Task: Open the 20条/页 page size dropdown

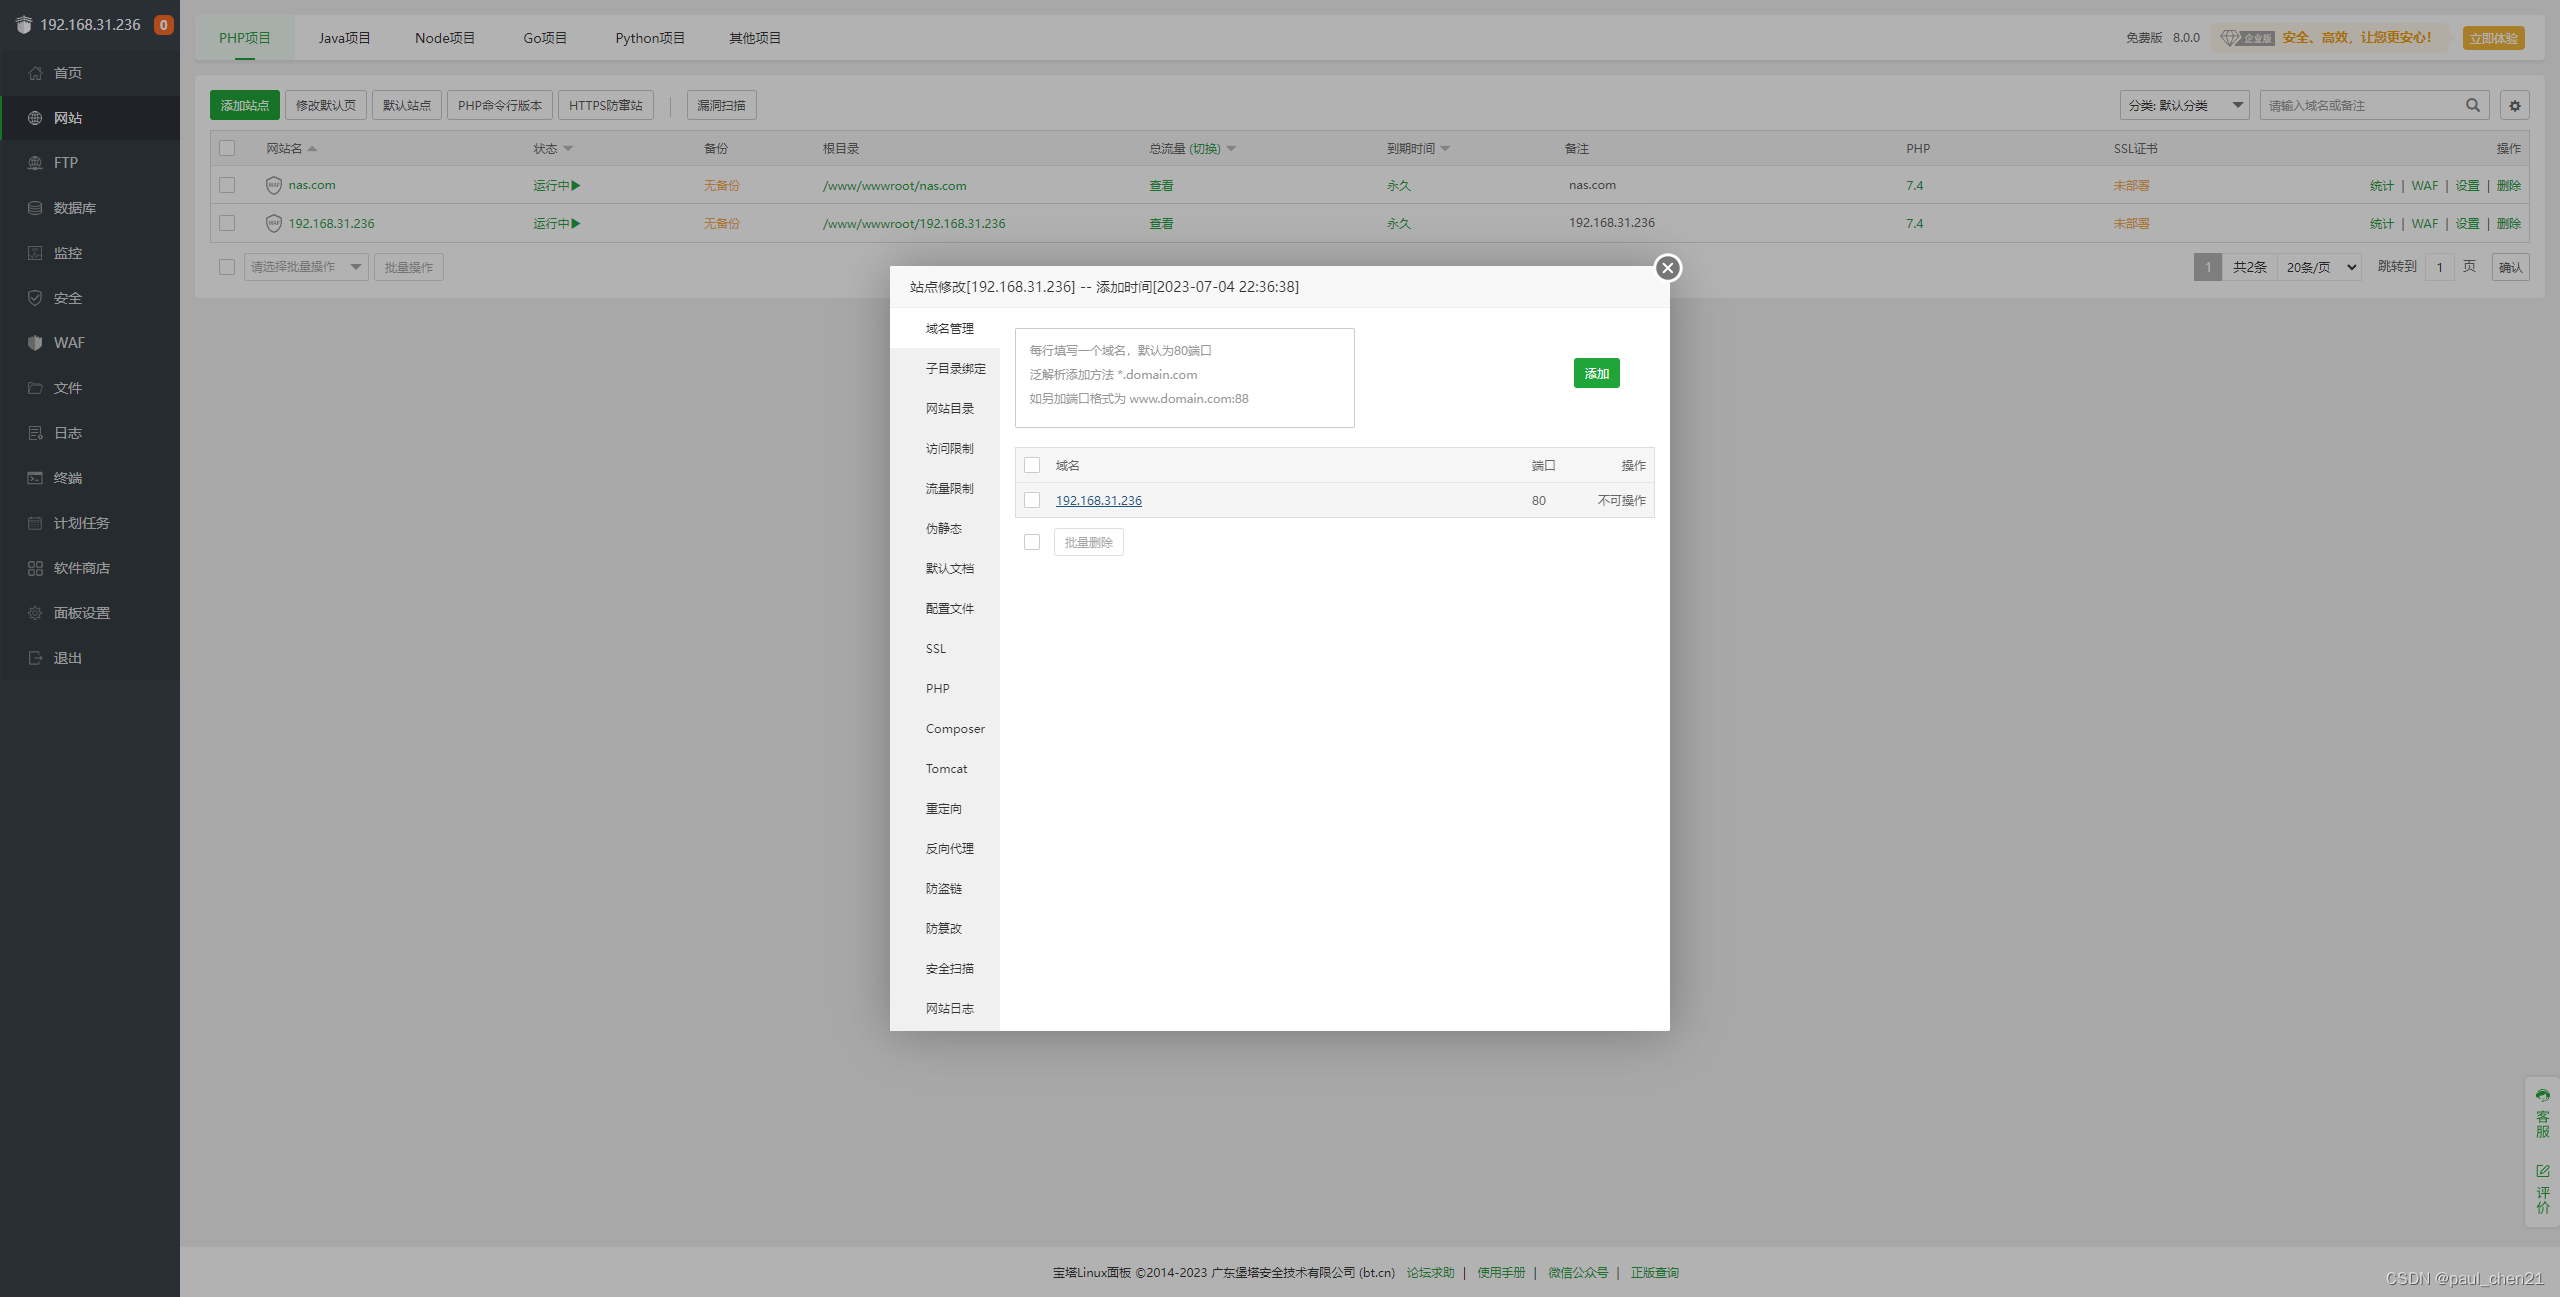Action: click(2318, 267)
